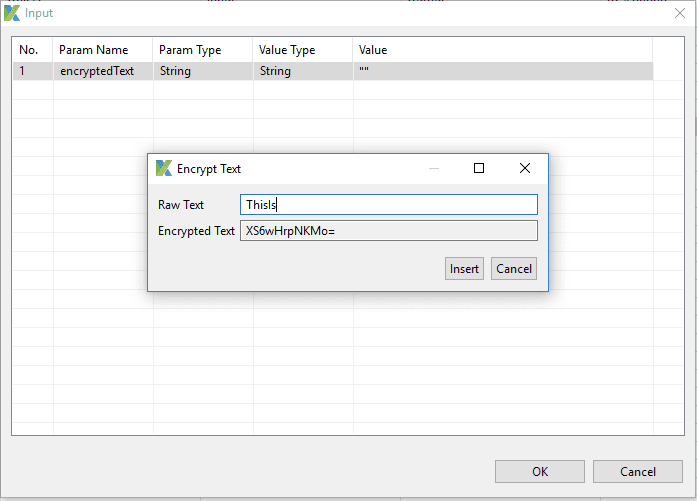Viewport: 697px width, 501px height.
Task: Click the 'Raw Text' label
Action: click(180, 205)
